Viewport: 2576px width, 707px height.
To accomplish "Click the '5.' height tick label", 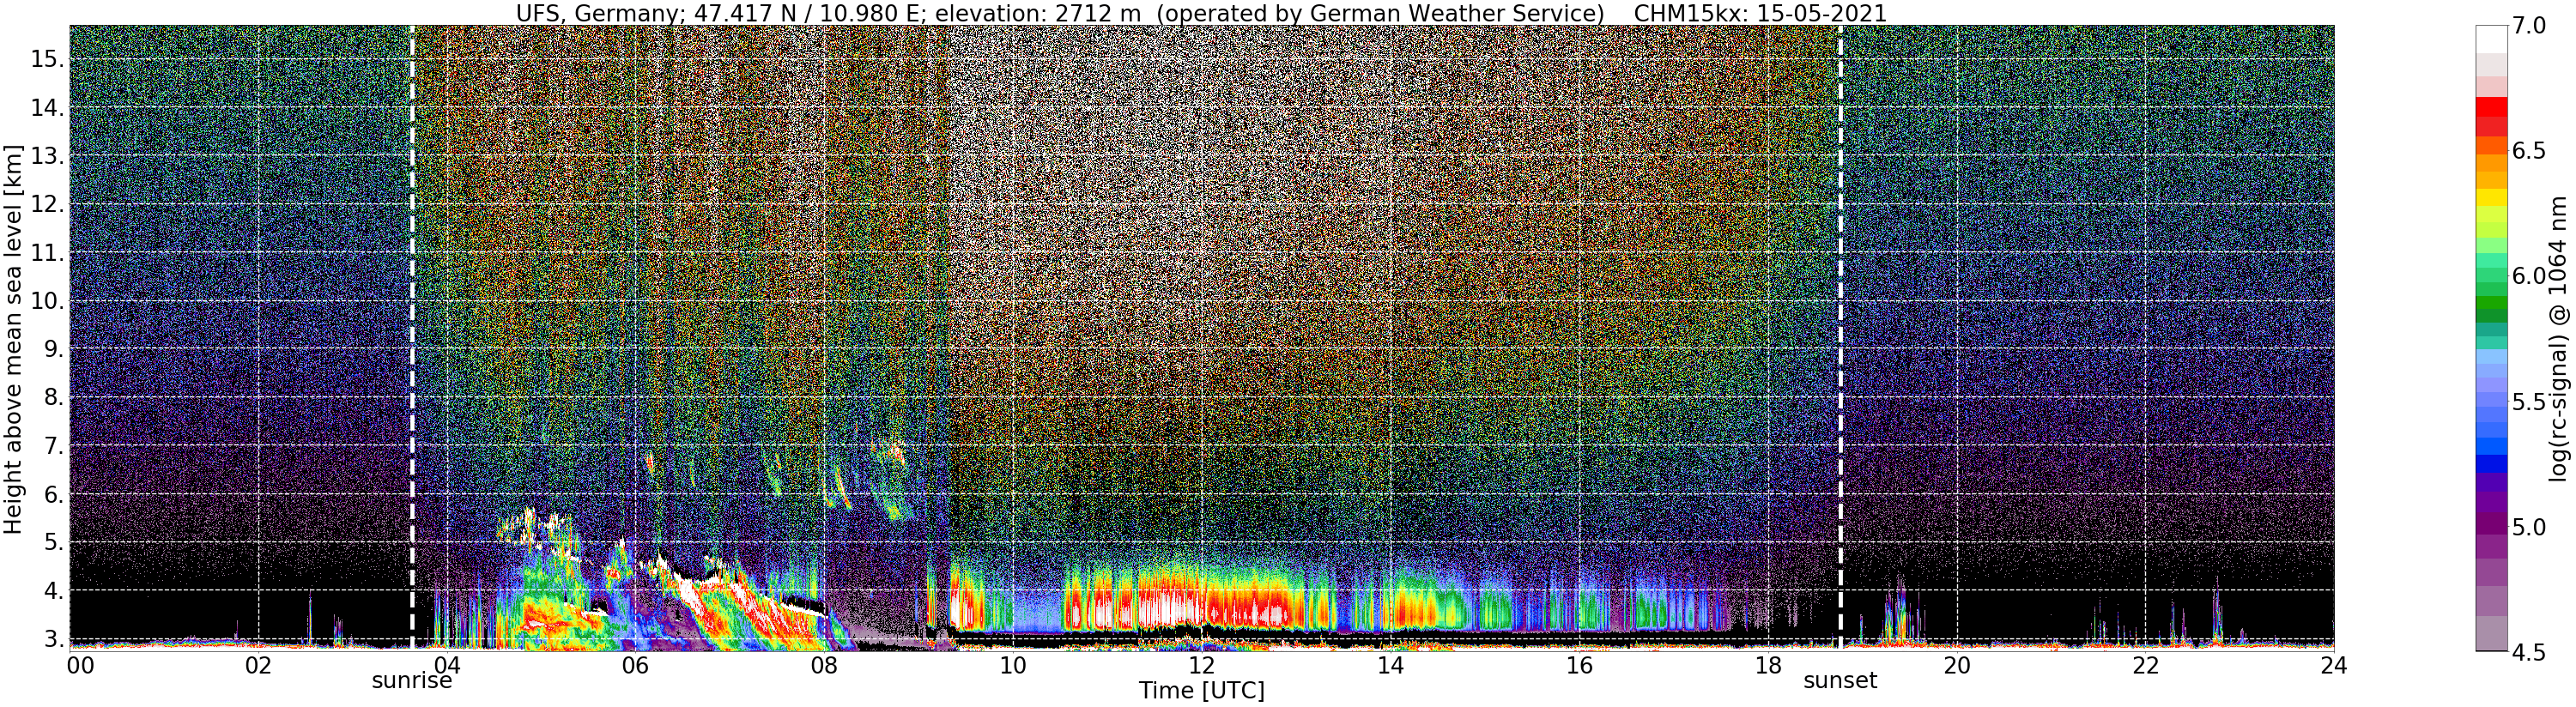I will [x=54, y=543].
